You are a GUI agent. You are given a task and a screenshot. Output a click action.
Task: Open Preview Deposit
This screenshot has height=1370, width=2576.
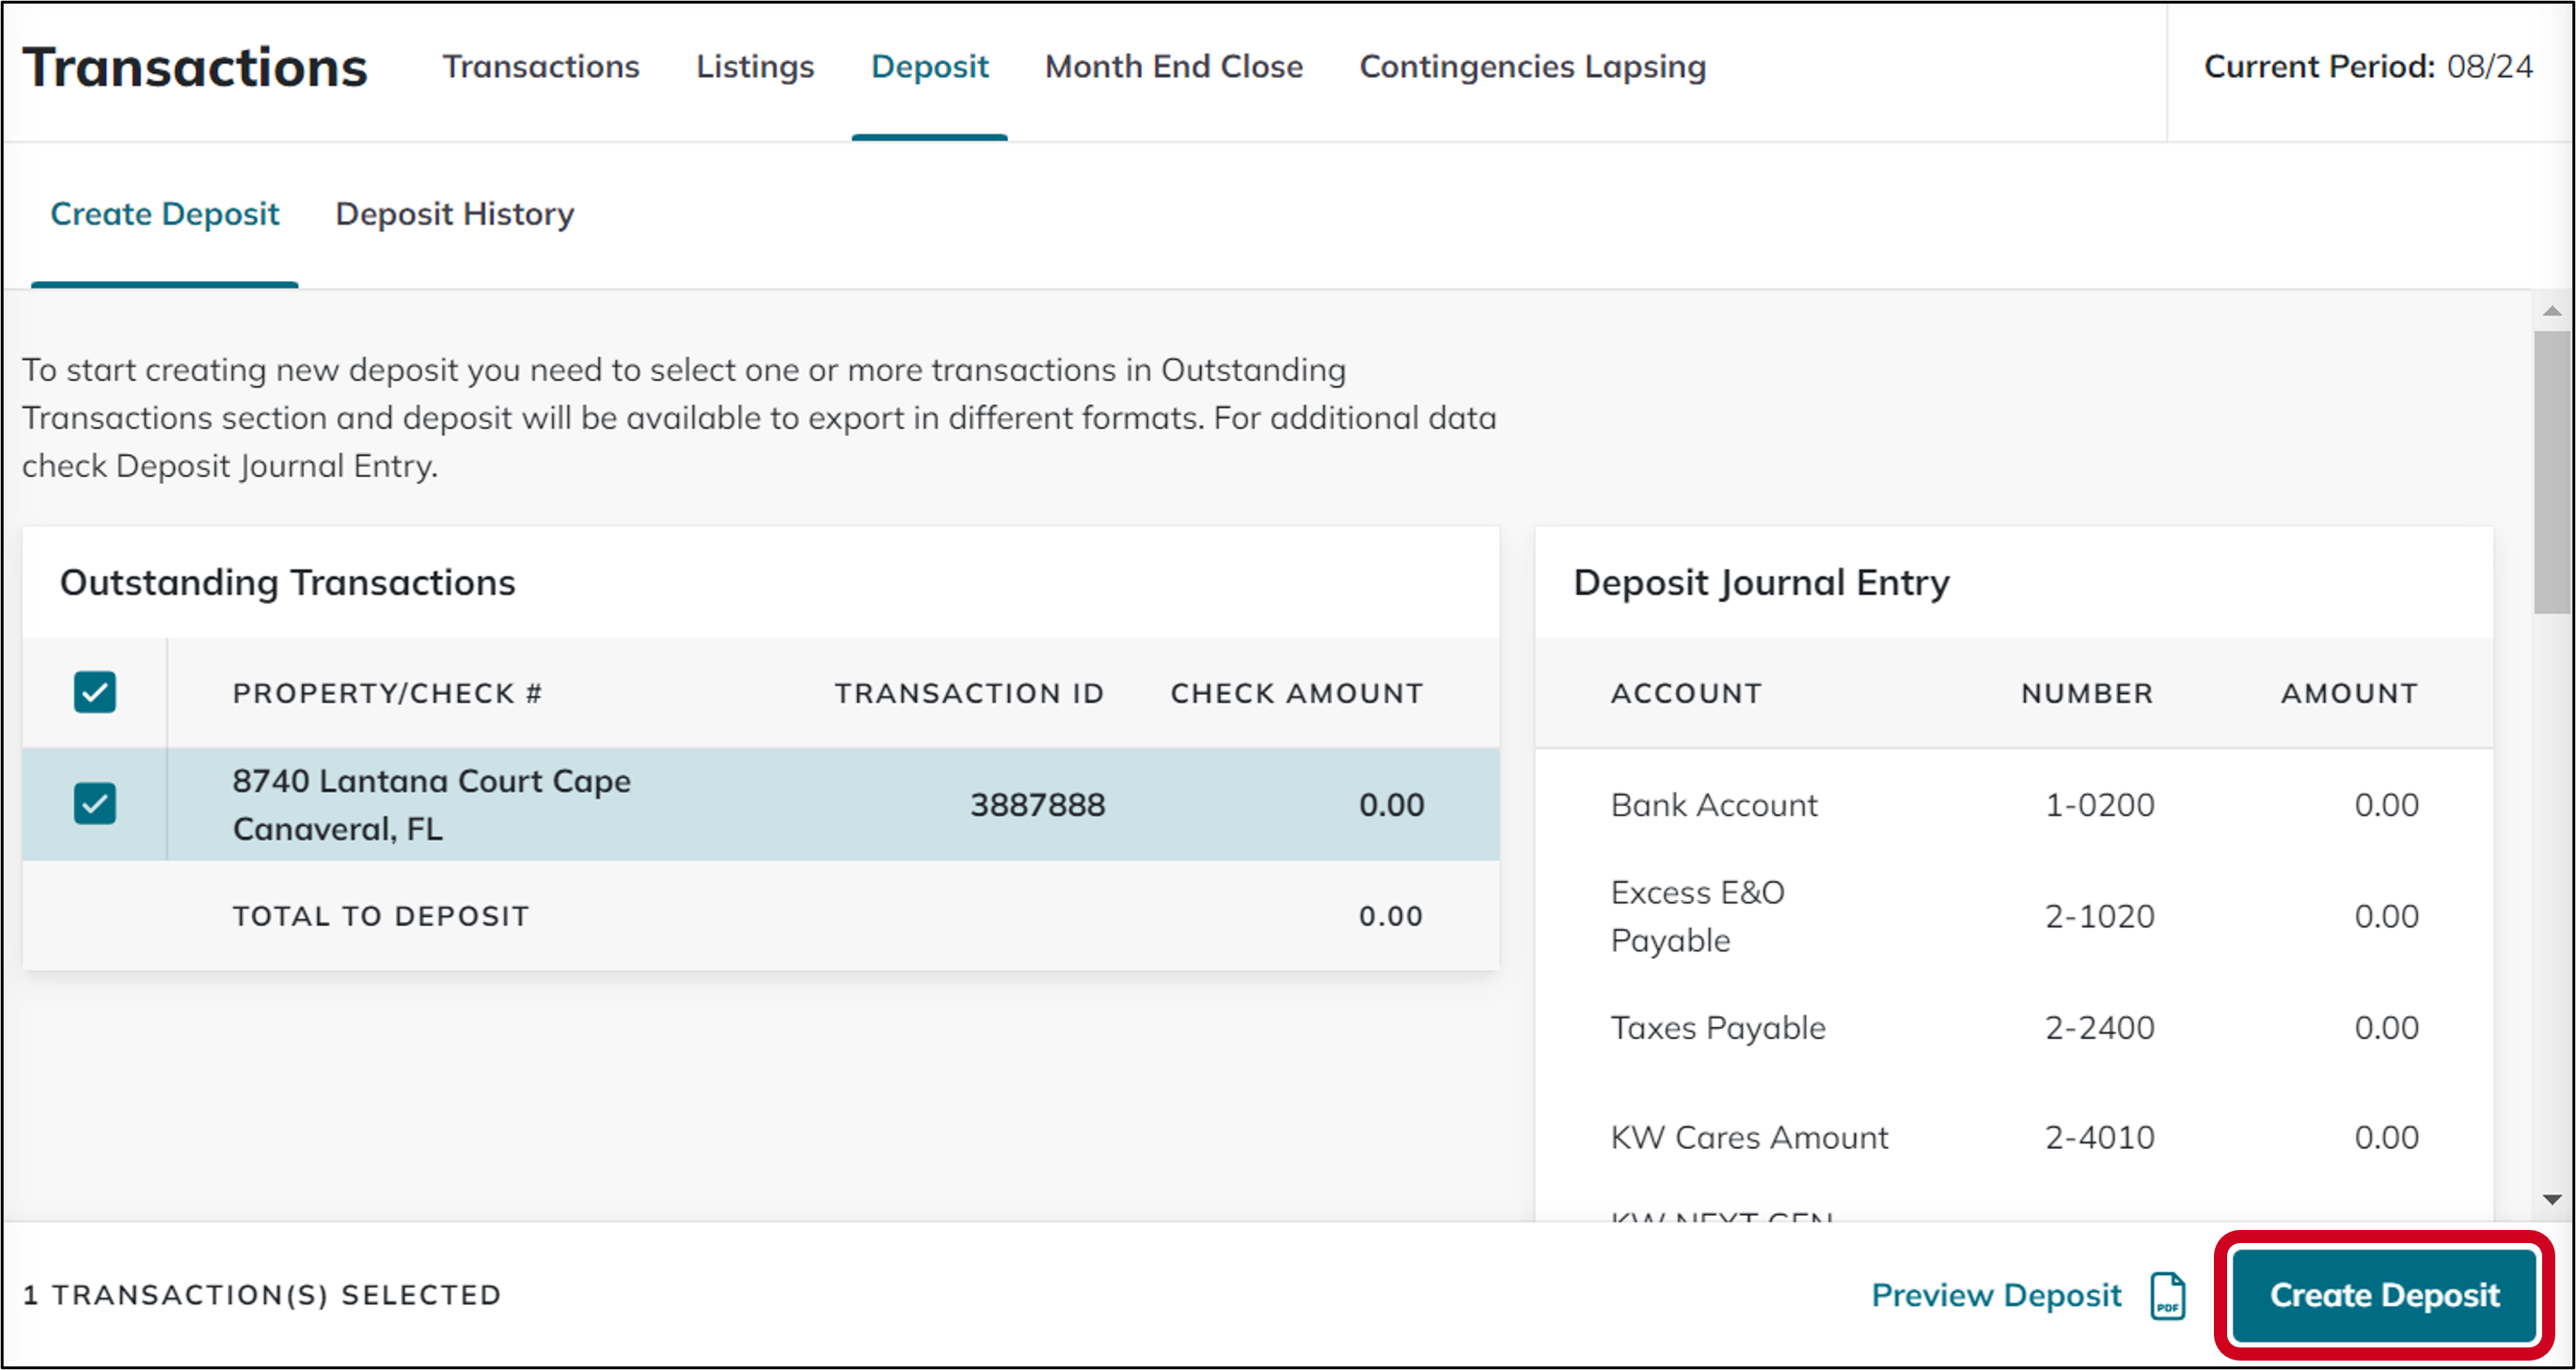[1996, 1294]
